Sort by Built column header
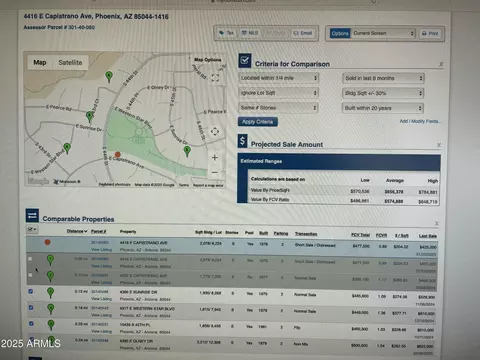Viewport: 480px width, 360px height. [x=264, y=233]
